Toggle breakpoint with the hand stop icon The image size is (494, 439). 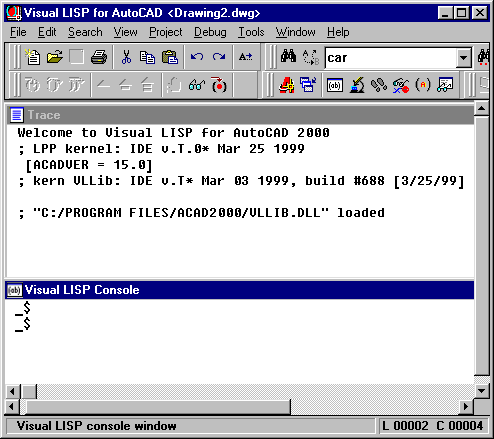[173, 85]
